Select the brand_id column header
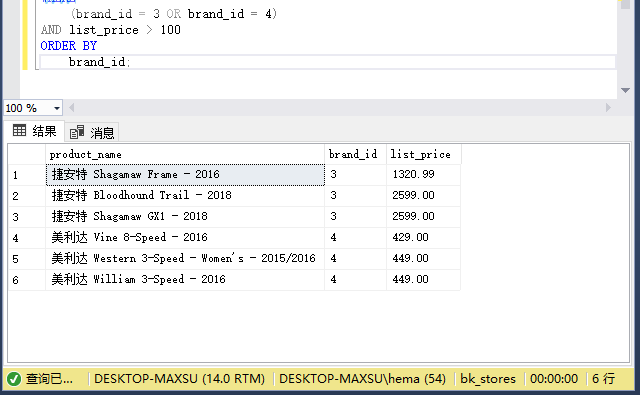 [x=355, y=154]
